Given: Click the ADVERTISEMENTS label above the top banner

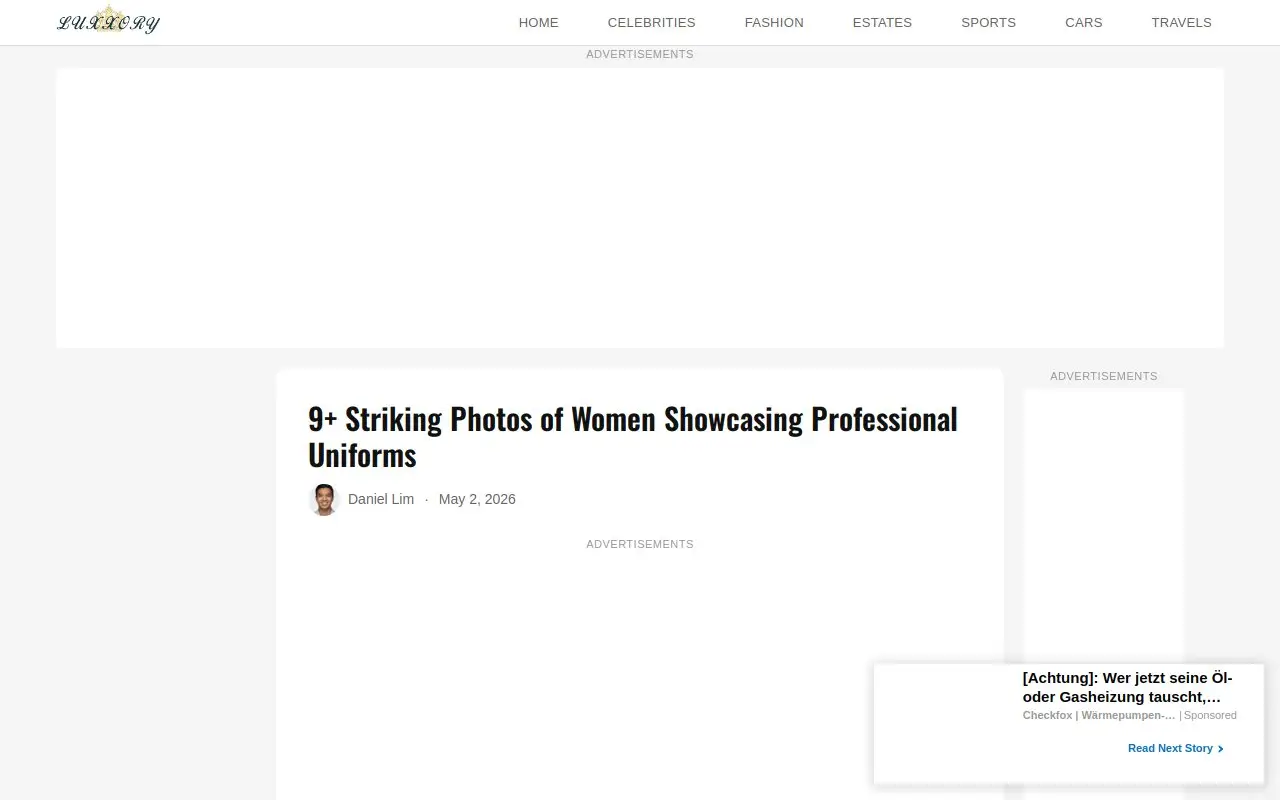Looking at the screenshot, I should click(640, 54).
